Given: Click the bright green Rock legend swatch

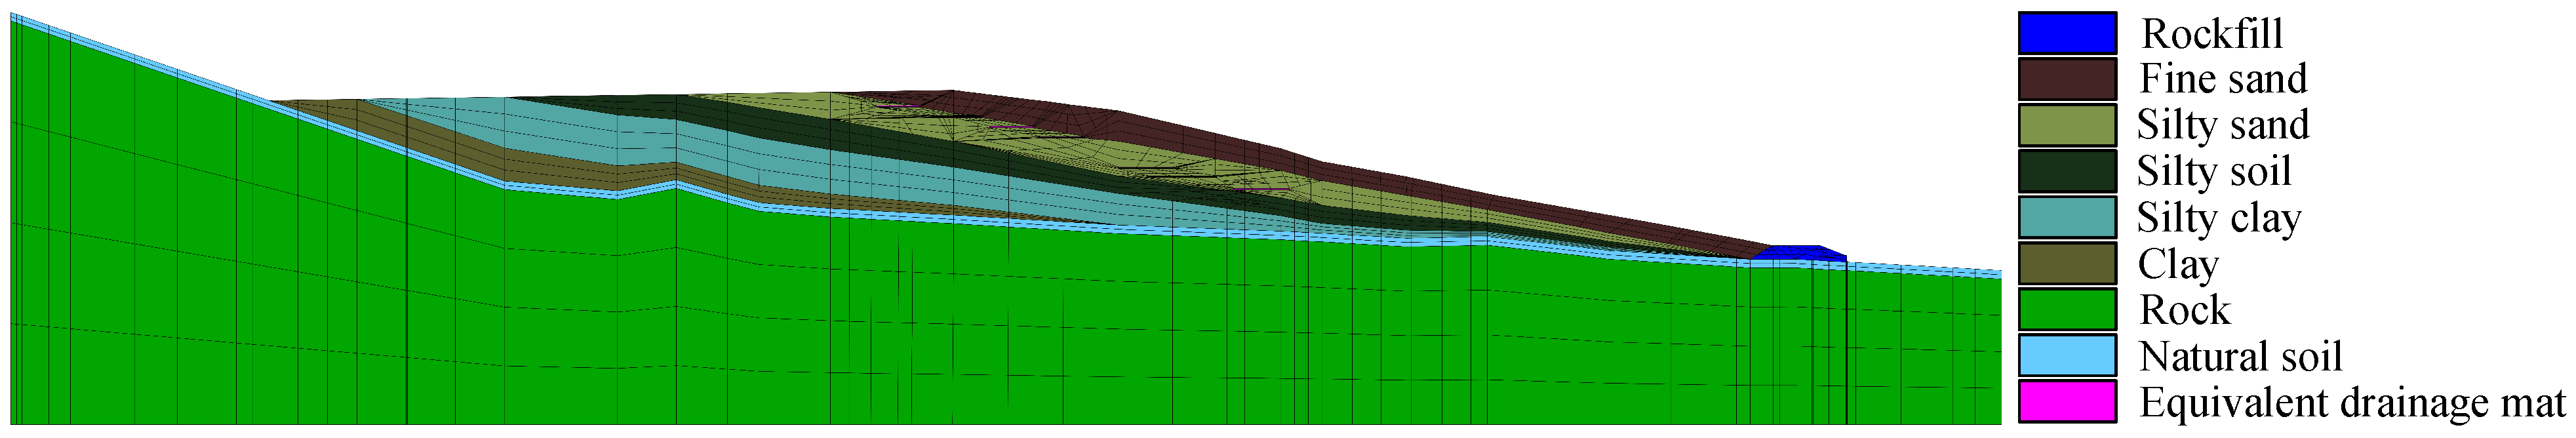Looking at the screenshot, I should click(x=2067, y=309).
